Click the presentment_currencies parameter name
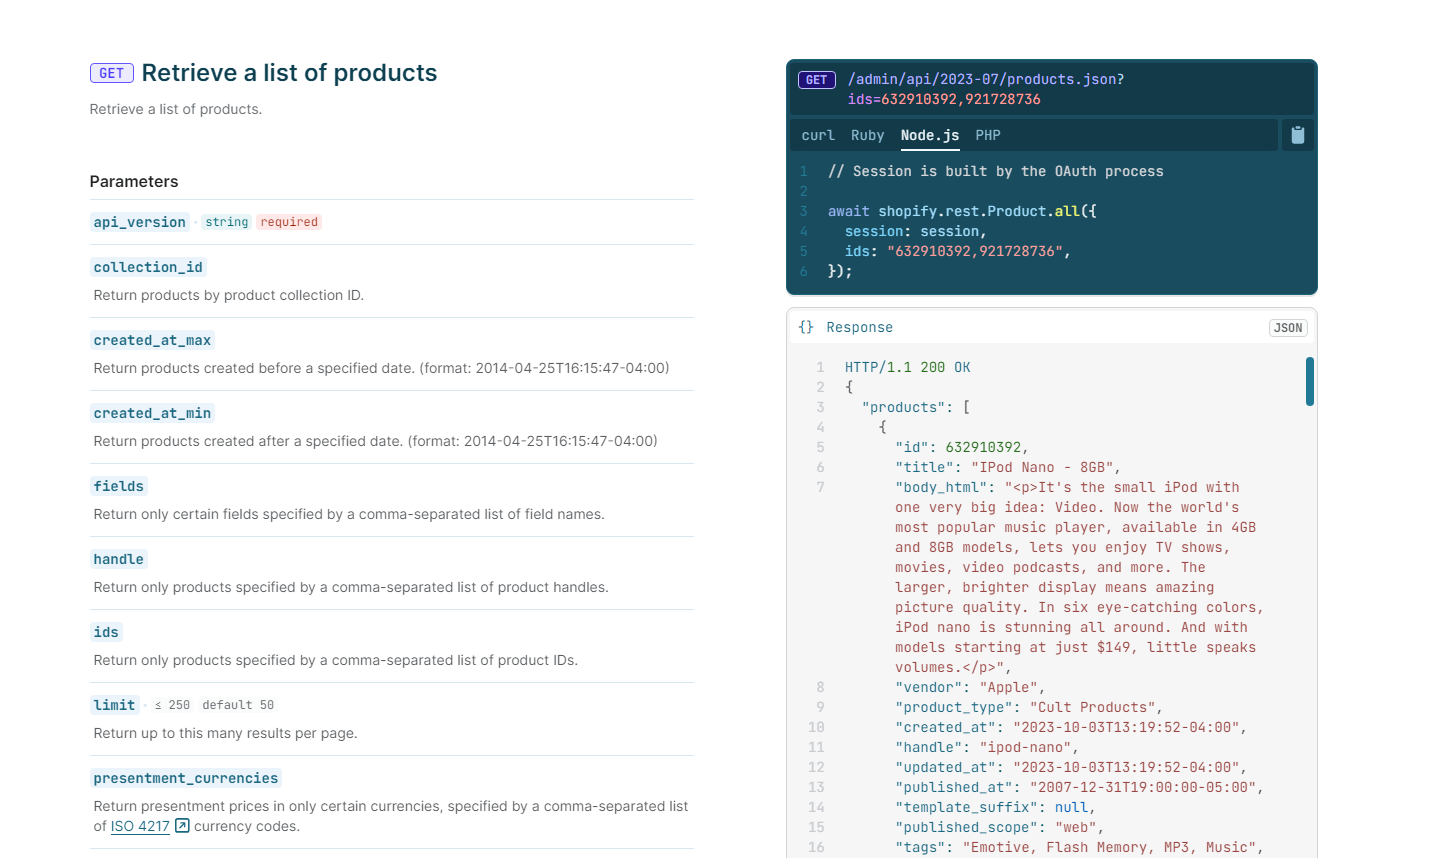Screen dimensions: 1435x858 tap(185, 778)
